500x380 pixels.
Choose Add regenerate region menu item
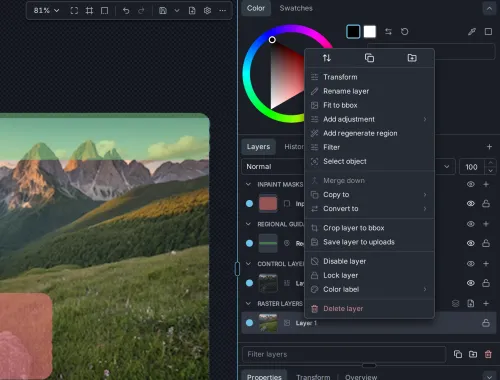pyautogui.click(x=369, y=133)
